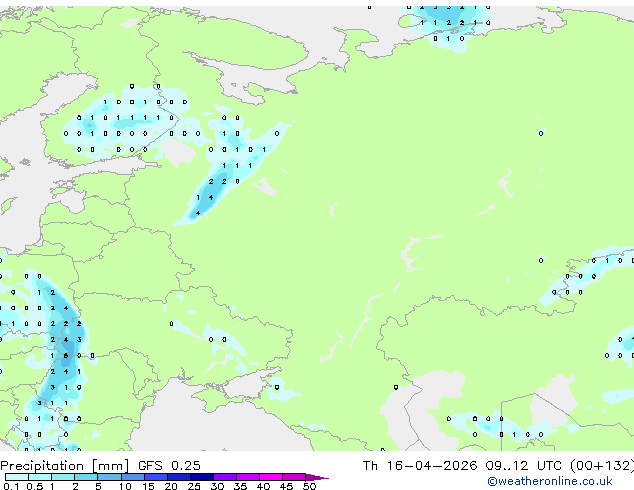Open the weatheronline.co.uk copyright link
Image resolution: width=634 pixels, height=490 pixels.
[x=550, y=481]
